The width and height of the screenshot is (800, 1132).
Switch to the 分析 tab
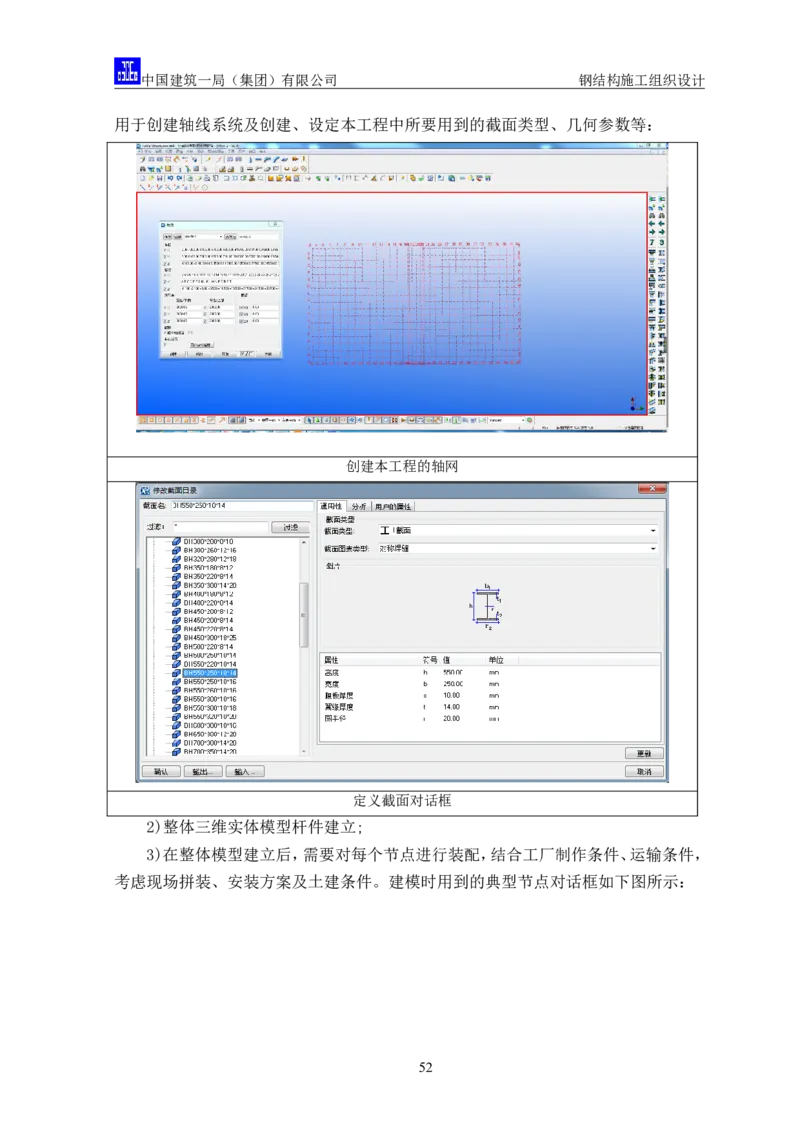(358, 507)
